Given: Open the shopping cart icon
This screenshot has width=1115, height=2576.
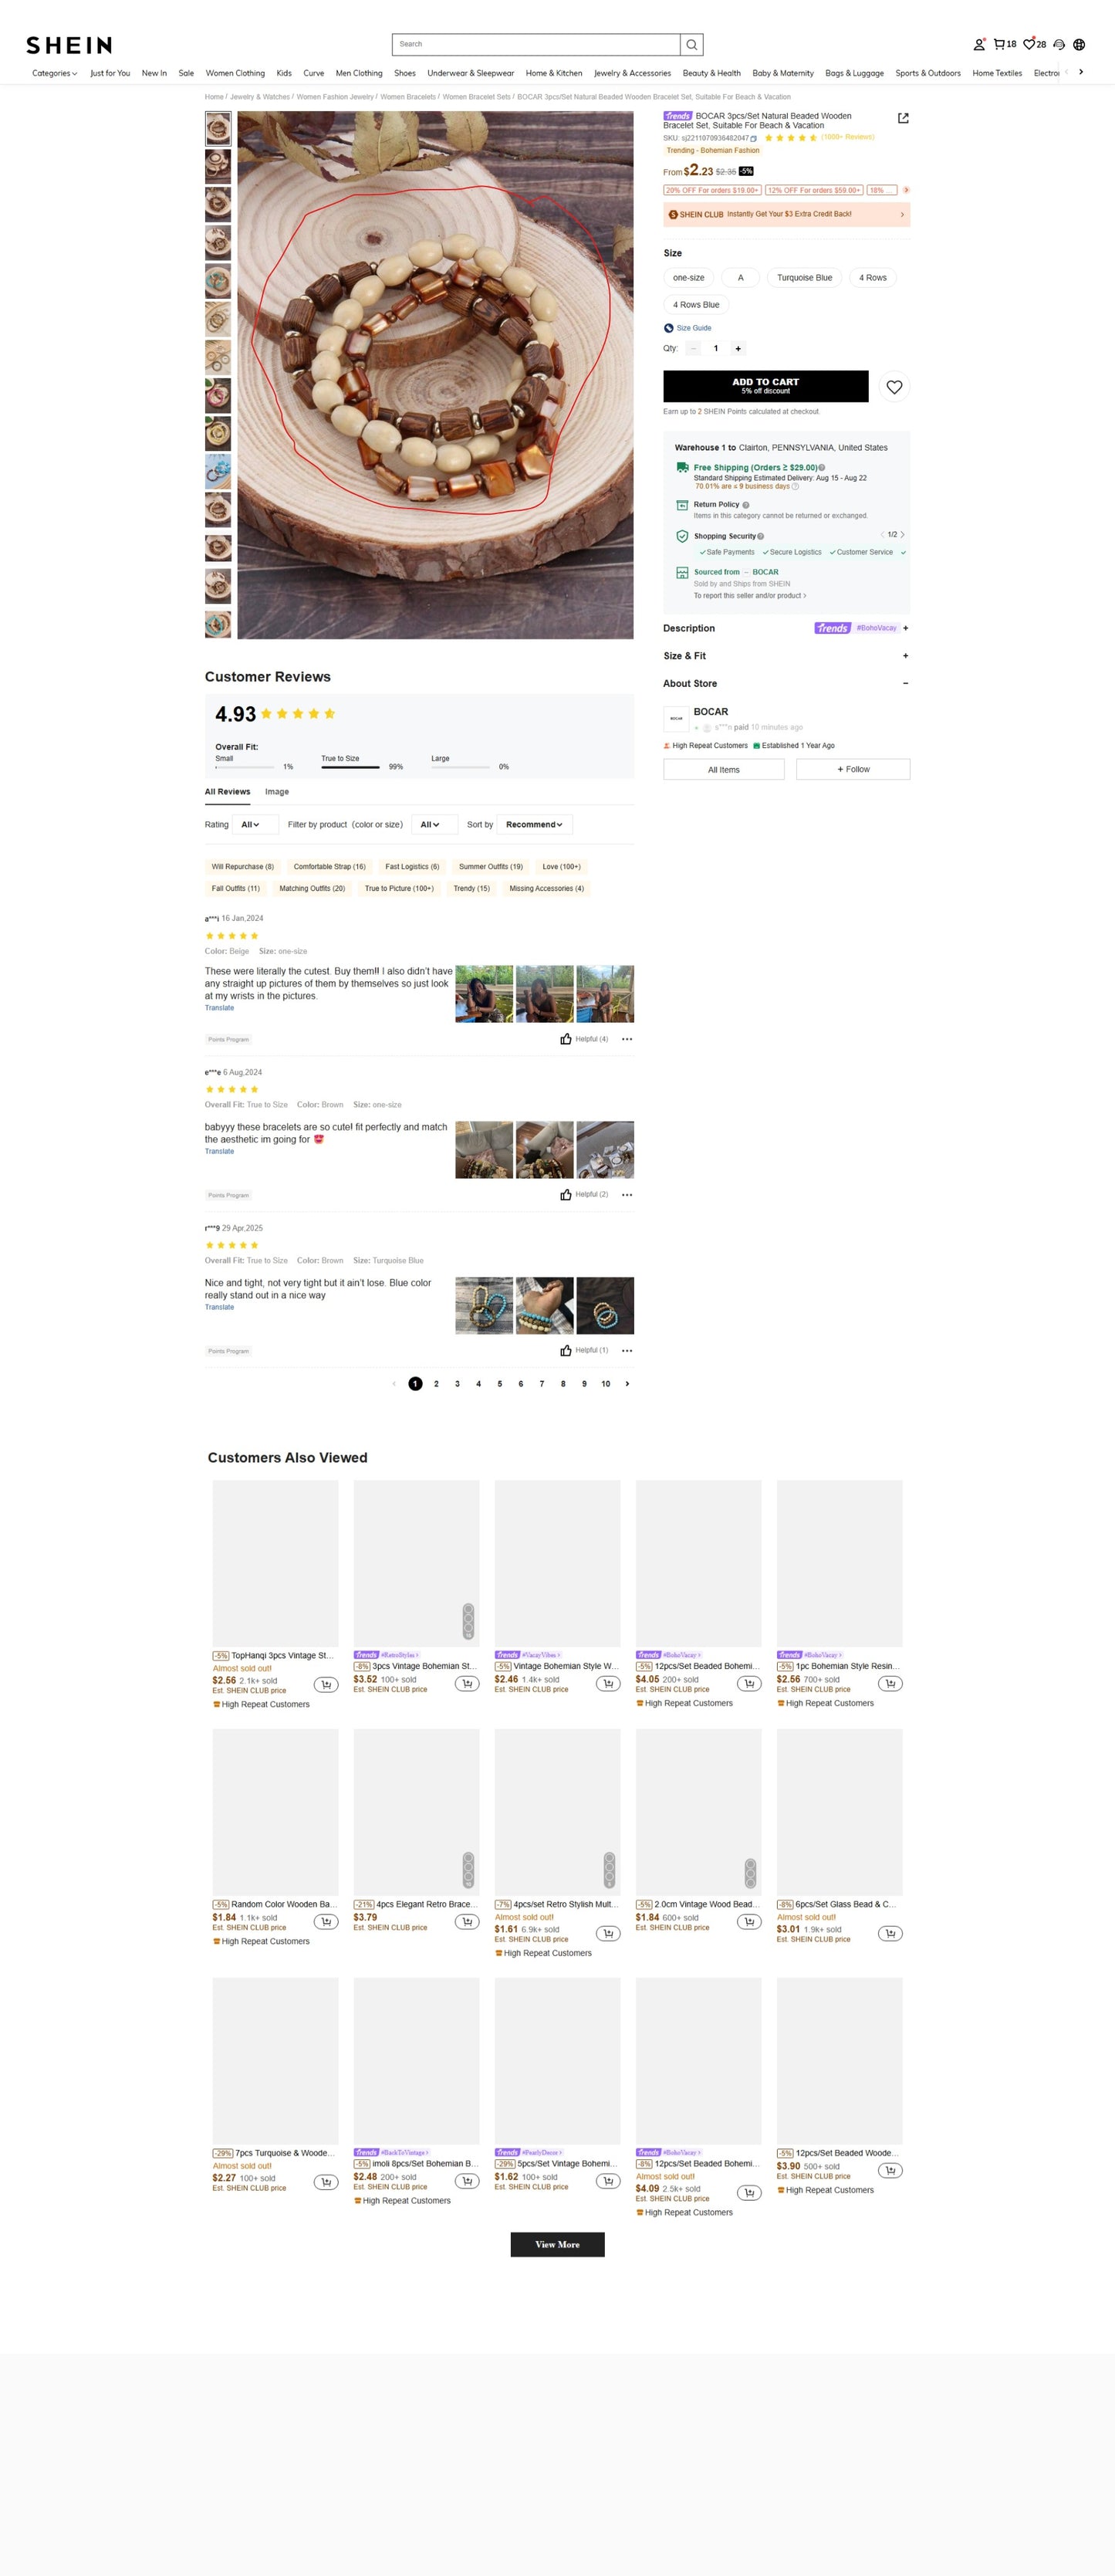Looking at the screenshot, I should click(x=998, y=44).
